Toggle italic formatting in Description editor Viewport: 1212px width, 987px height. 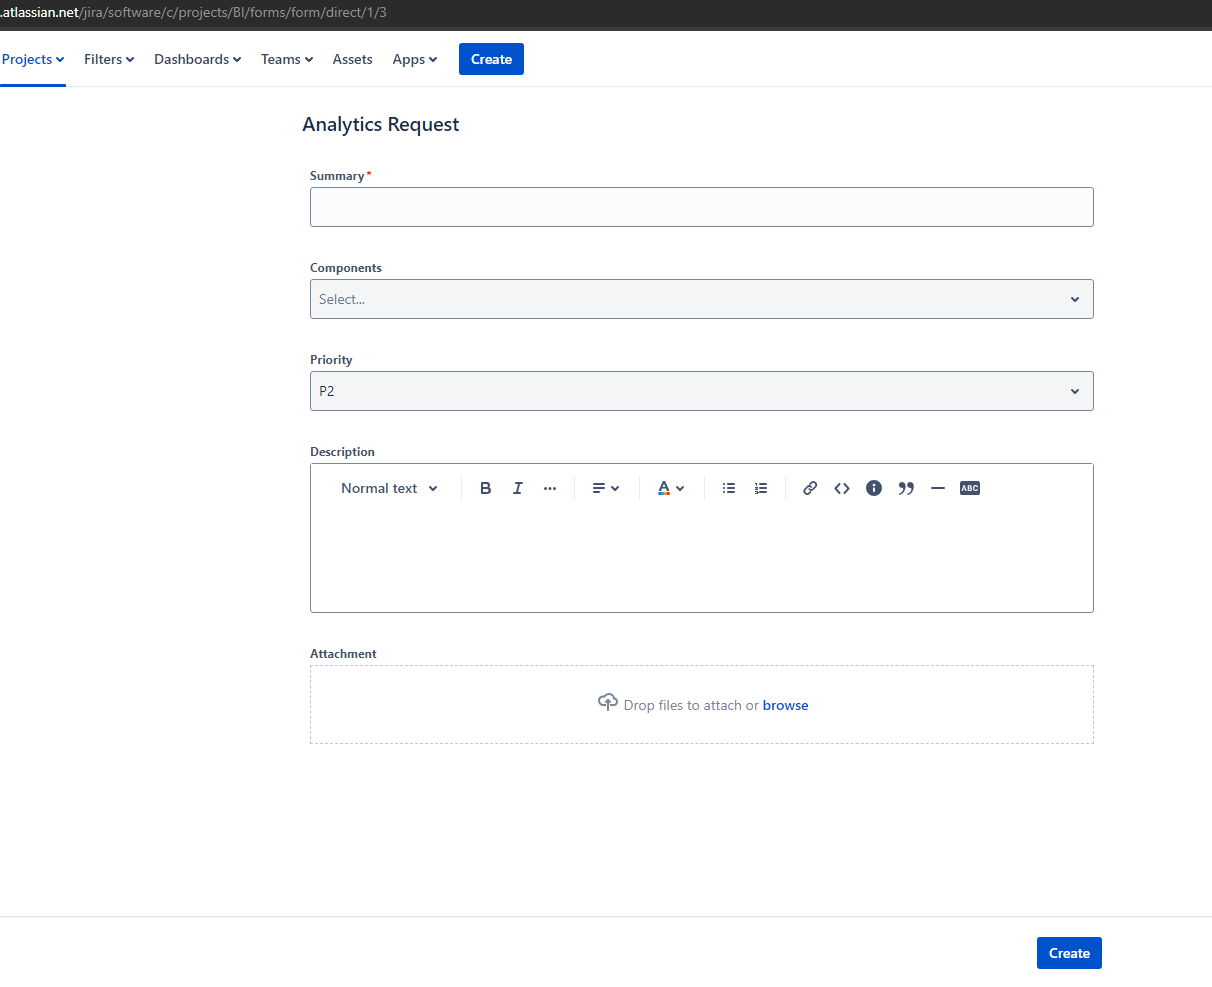pos(518,488)
